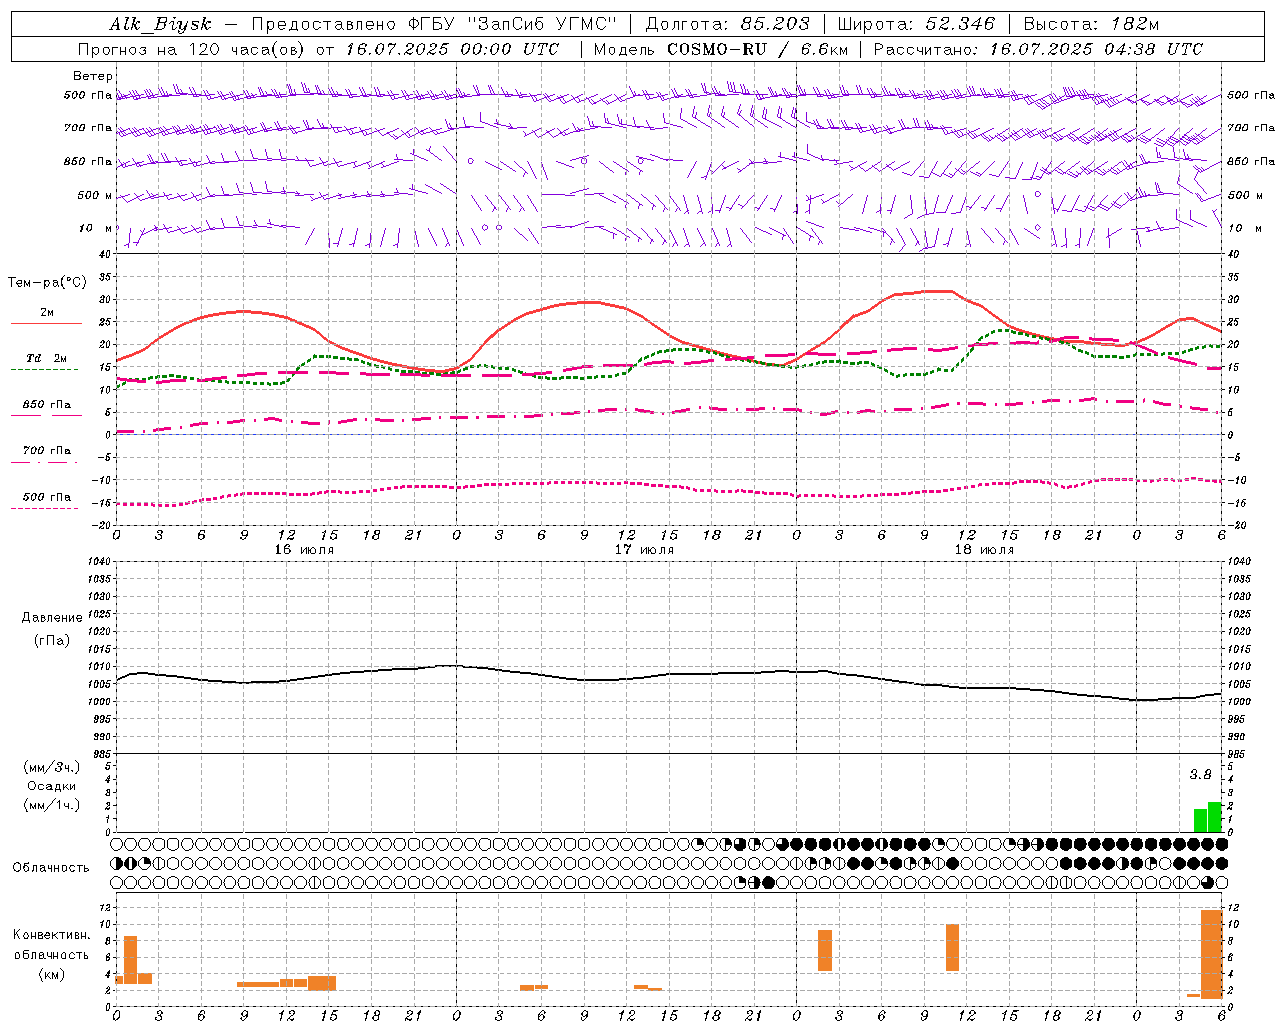Click the forecast label Прогноз на 120 часа(ов)
Viewport: 1280px width, 1024px height.
pos(193,49)
